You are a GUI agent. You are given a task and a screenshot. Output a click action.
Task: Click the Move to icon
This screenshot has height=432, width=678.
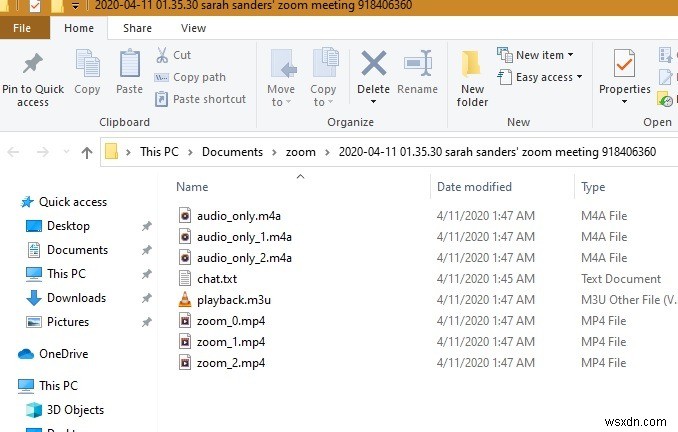click(283, 65)
